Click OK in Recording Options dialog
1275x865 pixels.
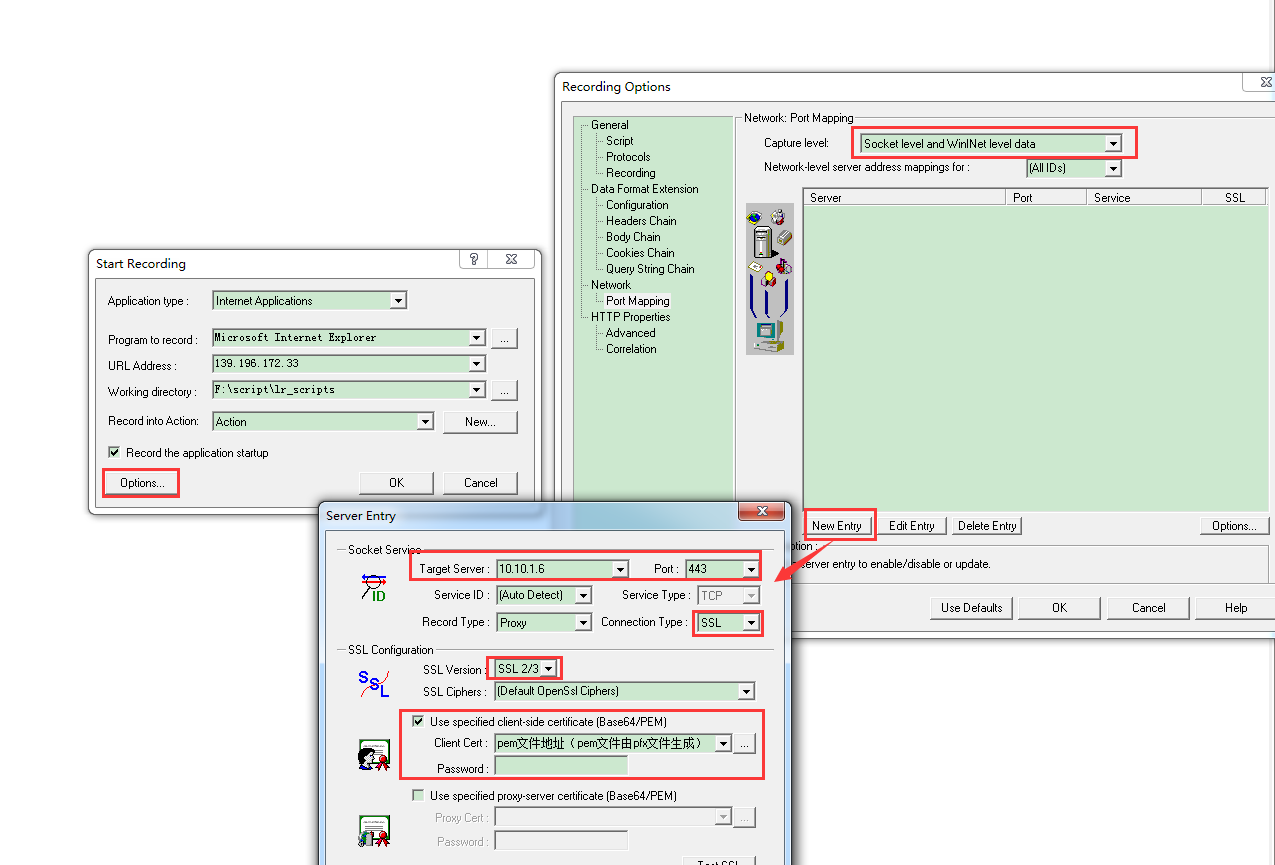pos(1059,608)
